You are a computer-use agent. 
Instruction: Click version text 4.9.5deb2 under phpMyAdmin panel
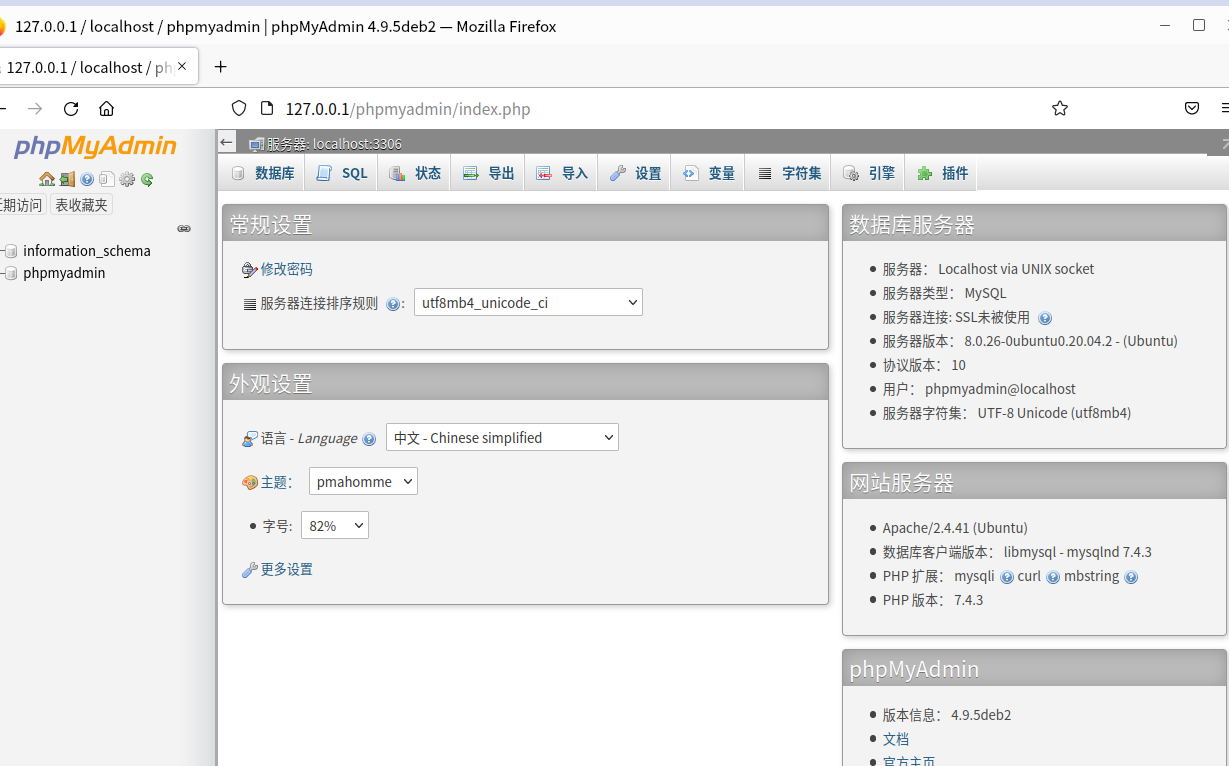(x=981, y=716)
